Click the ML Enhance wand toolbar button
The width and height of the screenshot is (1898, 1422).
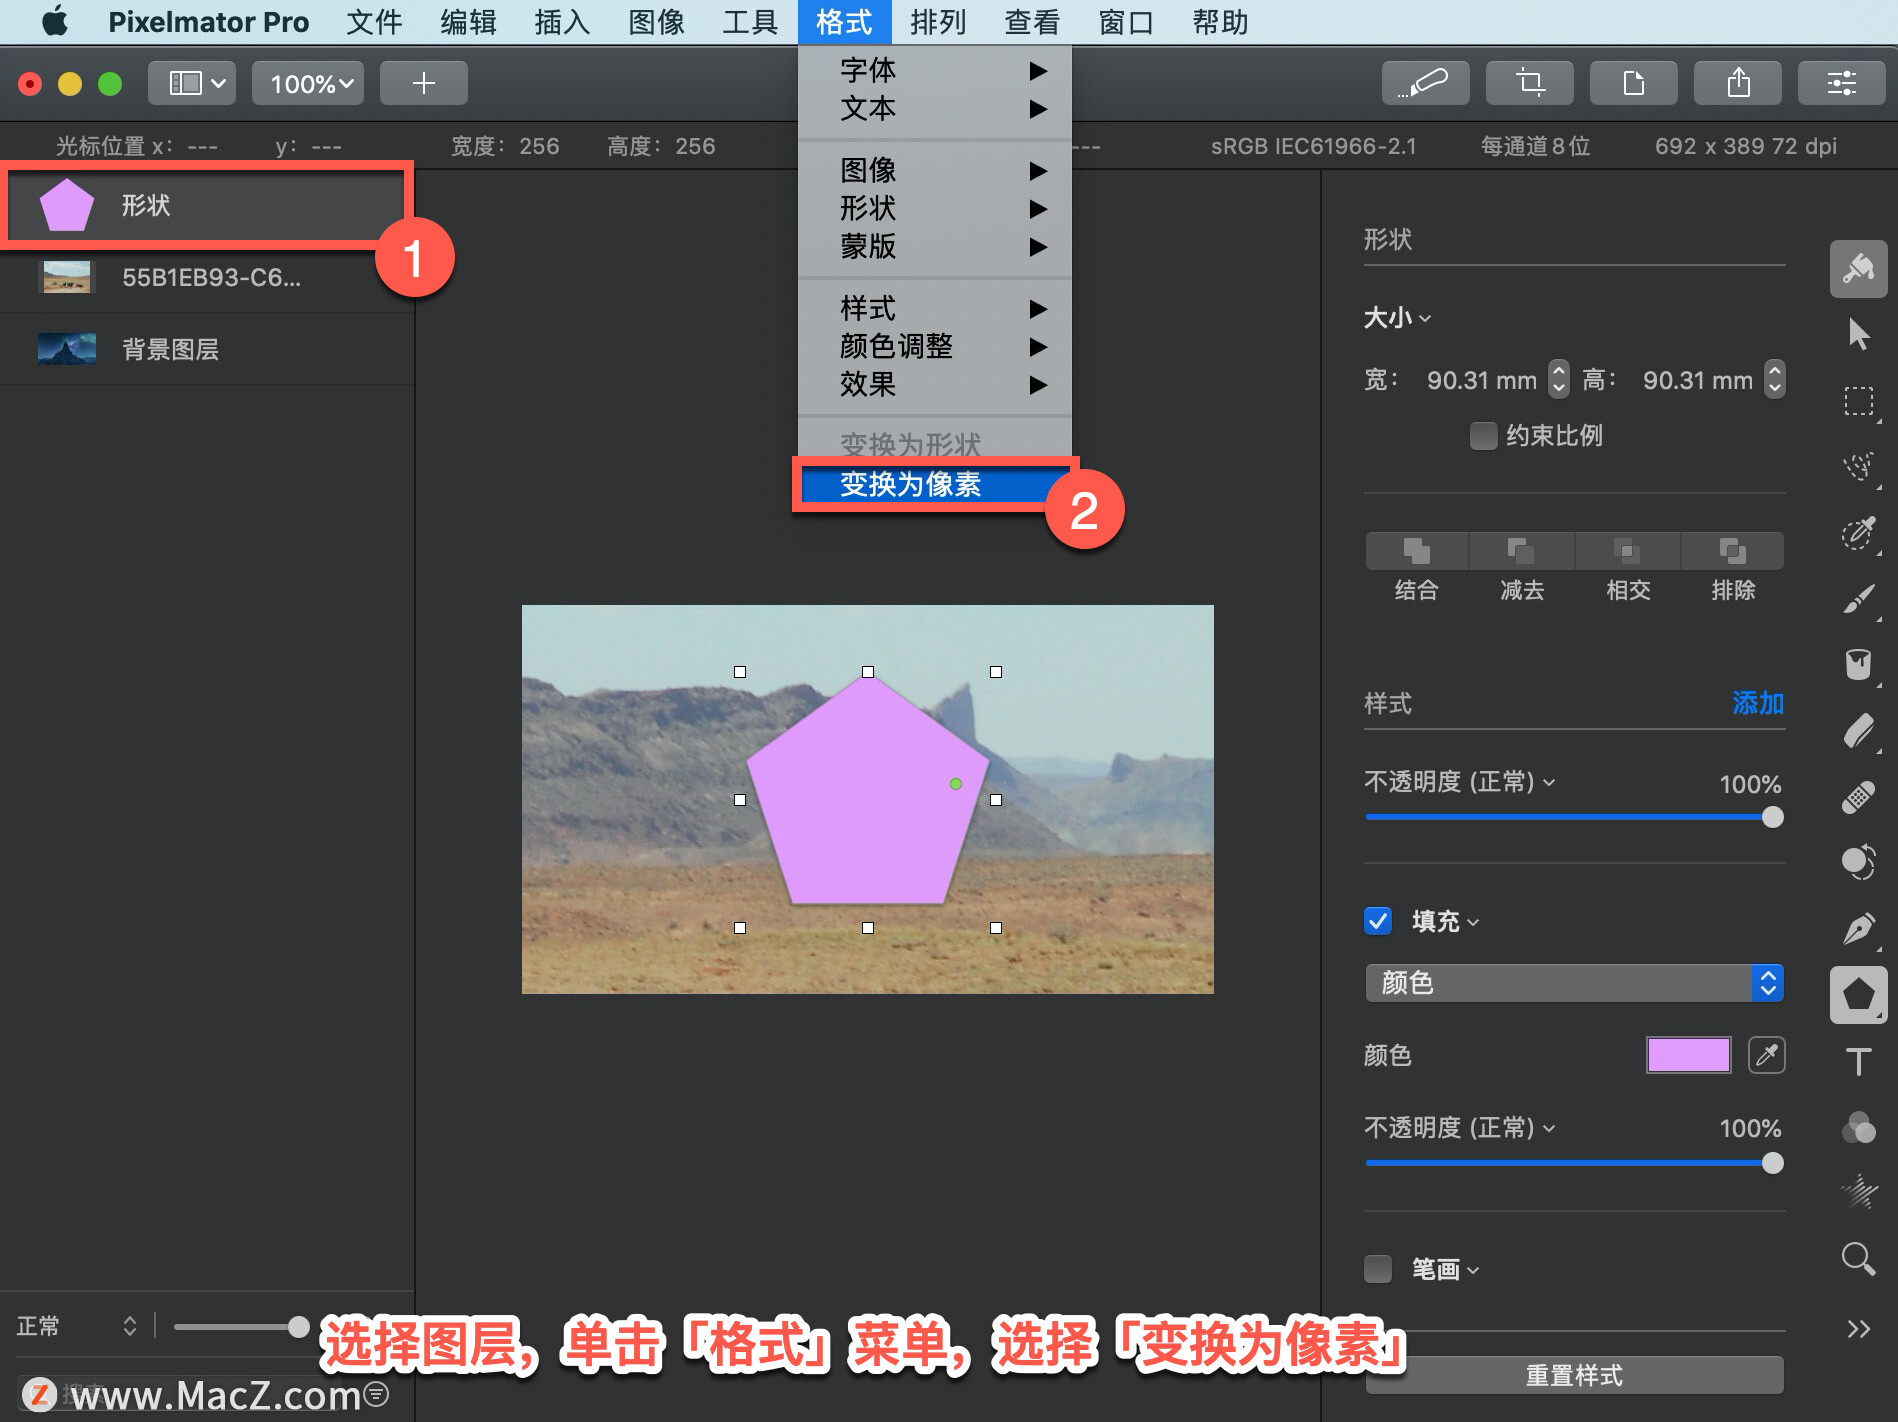pyautogui.click(x=1425, y=83)
